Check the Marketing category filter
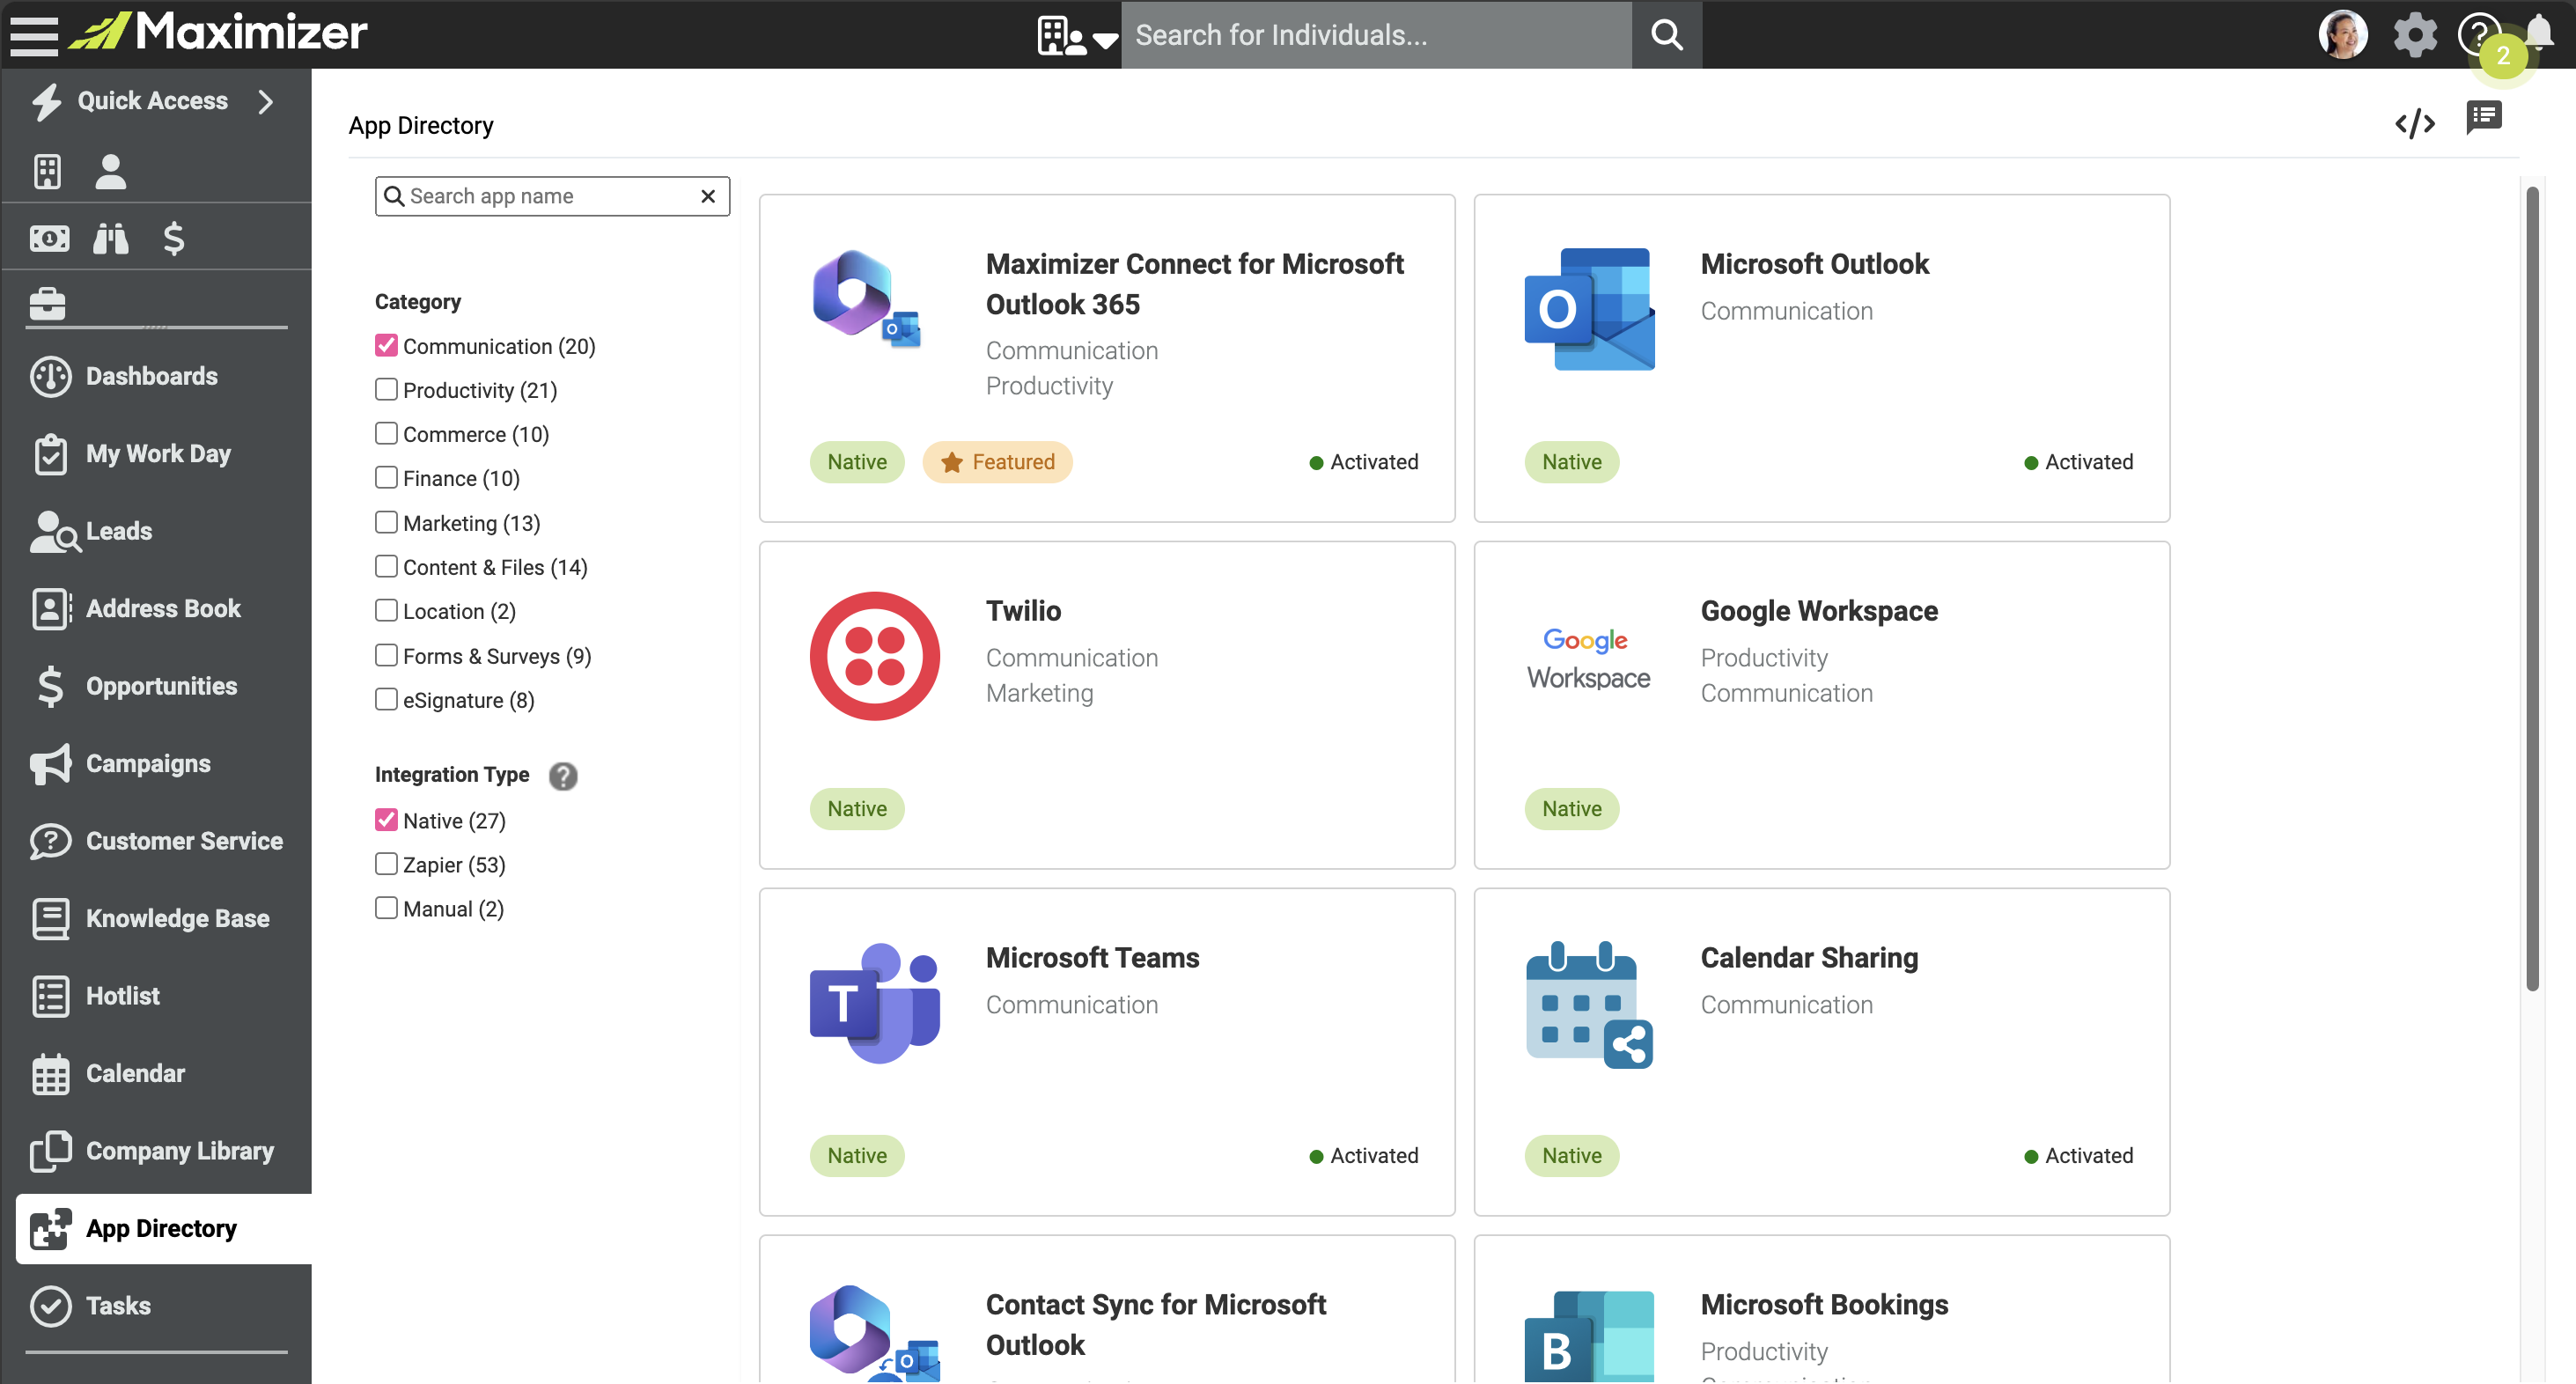2576x1384 pixels. tap(386, 522)
